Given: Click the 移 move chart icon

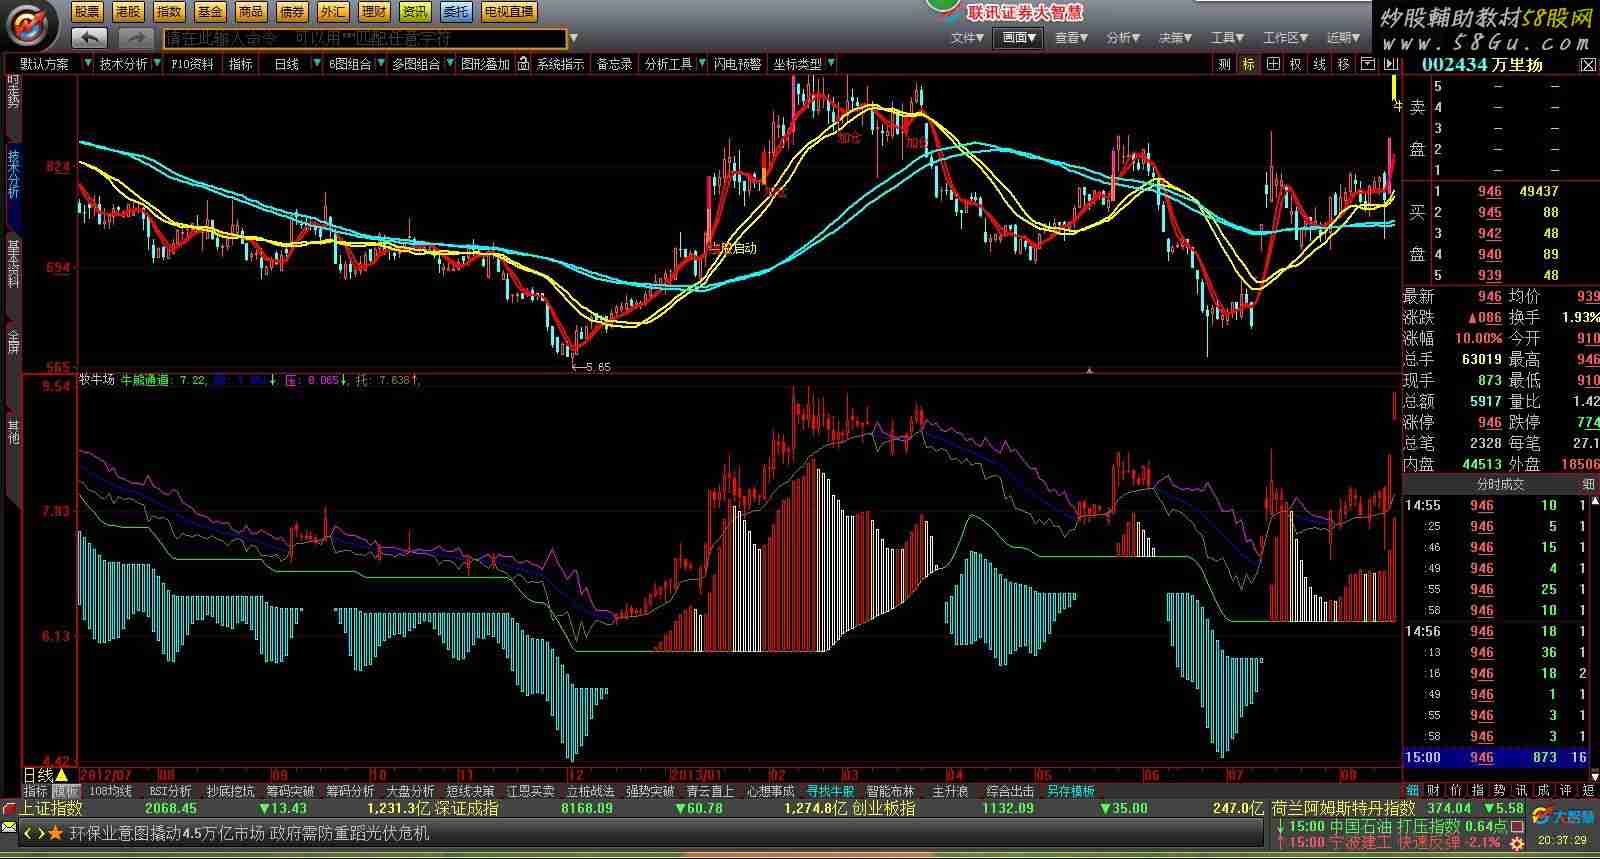Looking at the screenshot, I should pos(1343,64).
